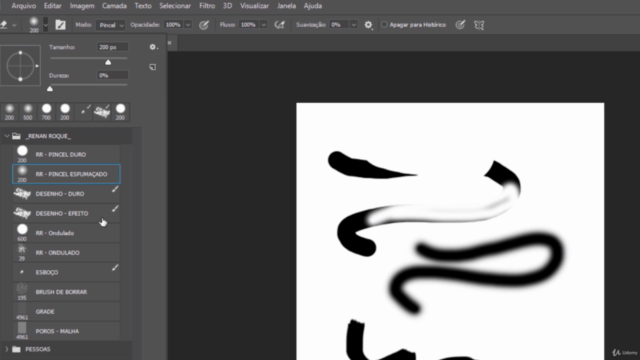Collapse the _RENAN ROQUE_ brush folder
The height and width of the screenshot is (360, 640).
click(x=7, y=136)
